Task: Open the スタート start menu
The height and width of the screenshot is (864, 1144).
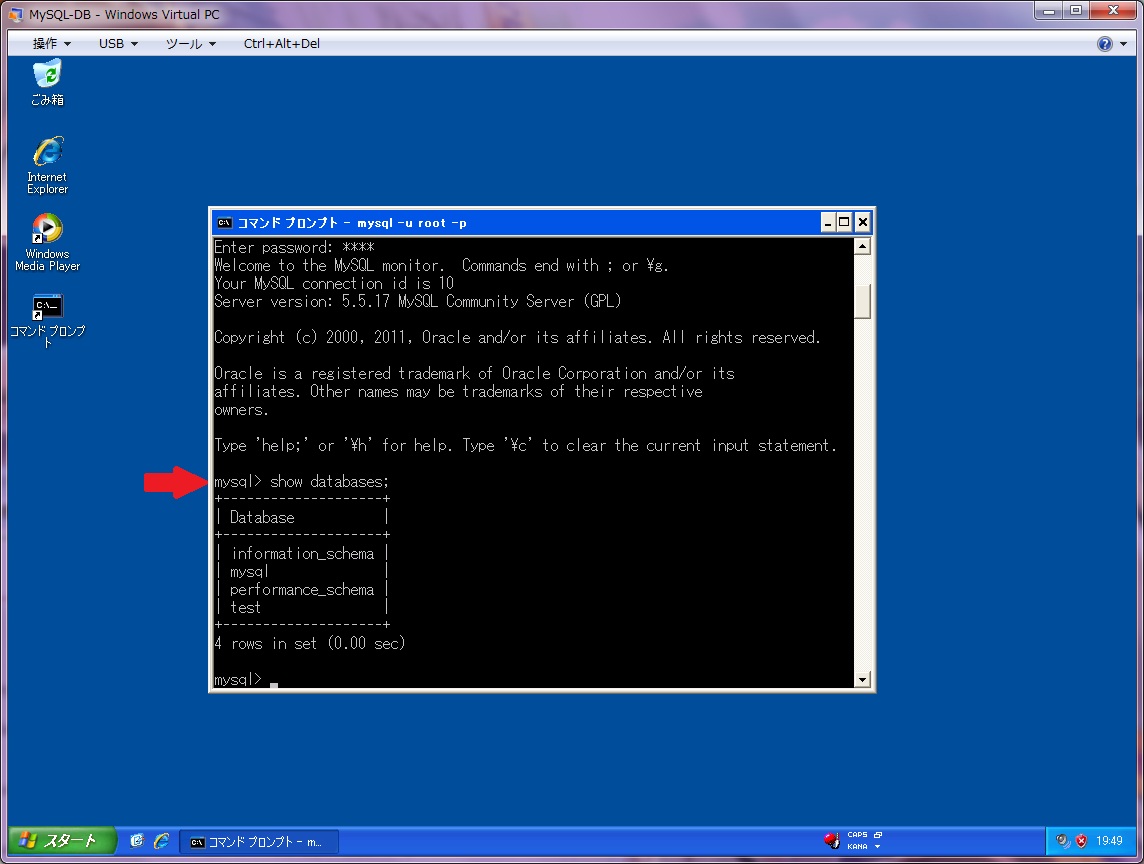Action: click(61, 841)
